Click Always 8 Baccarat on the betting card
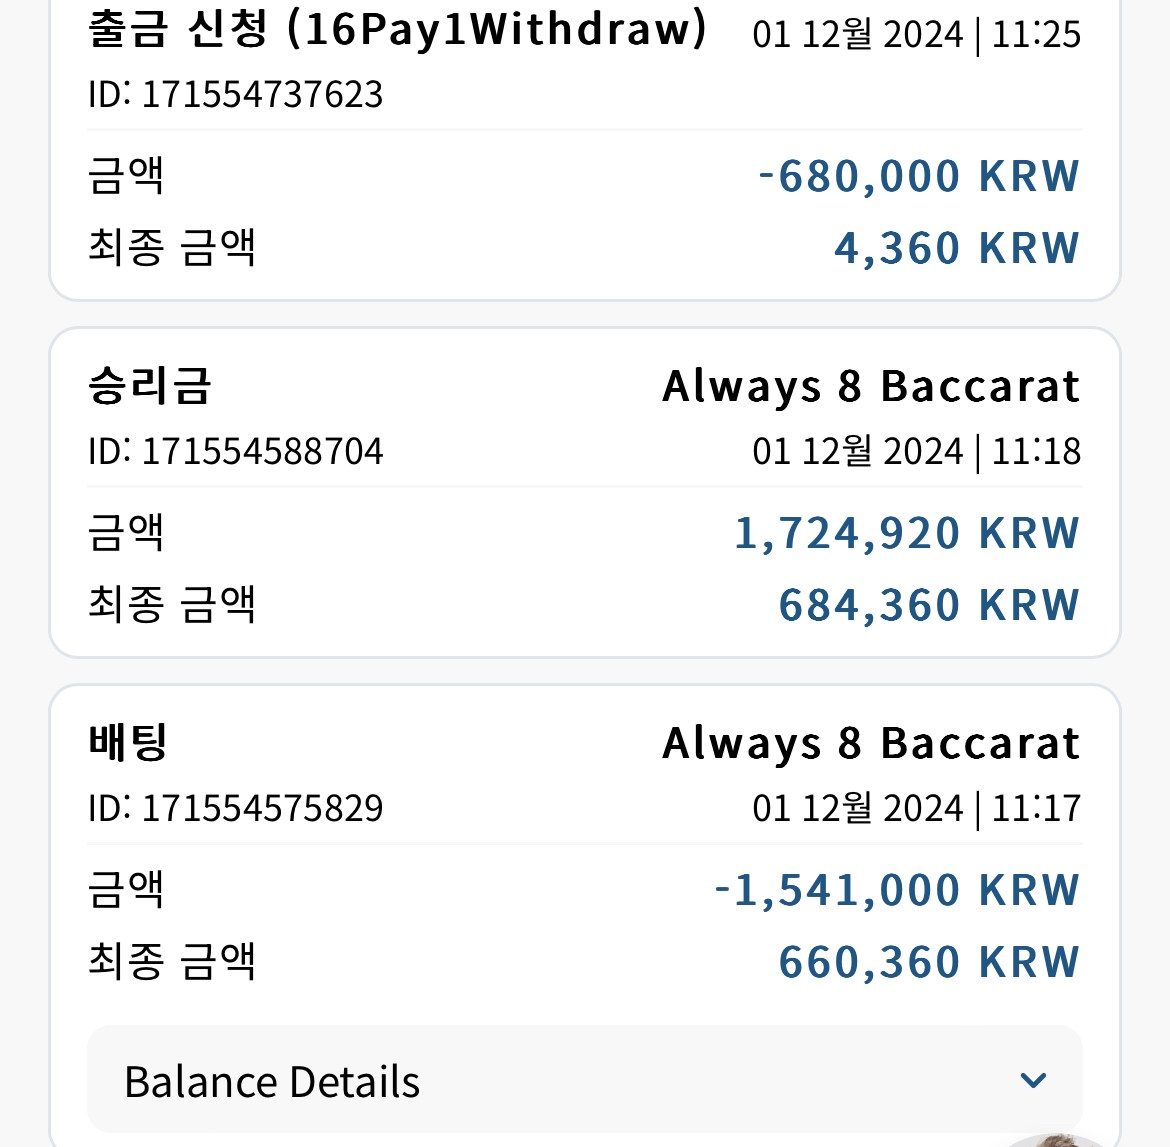The height and width of the screenshot is (1147, 1170). (871, 743)
